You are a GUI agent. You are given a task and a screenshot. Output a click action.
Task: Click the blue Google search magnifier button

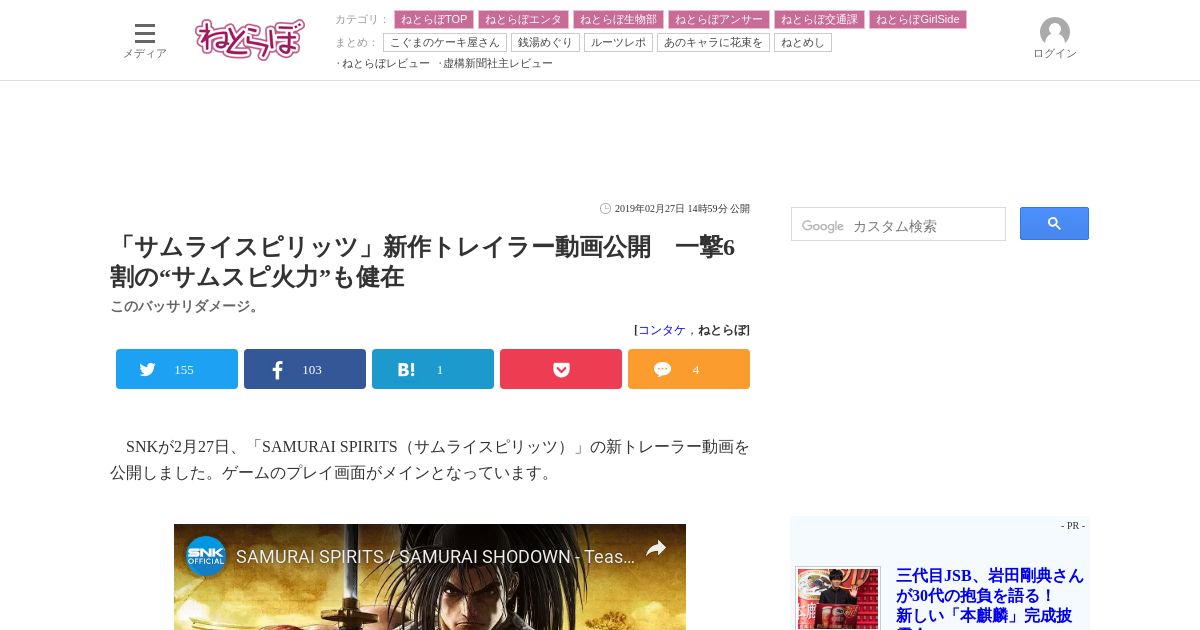(1054, 224)
